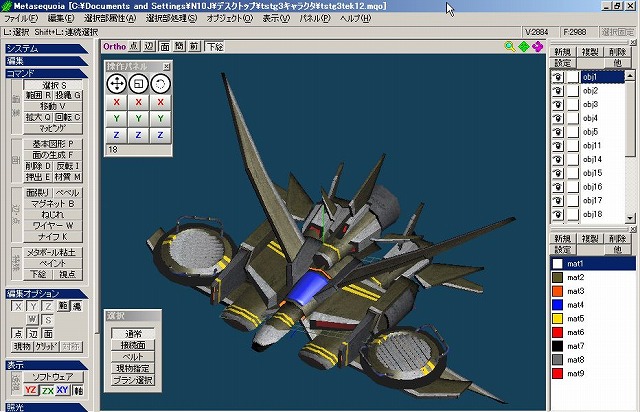
Task: Click the ソフトウェア render mode button
Action: tap(53, 377)
